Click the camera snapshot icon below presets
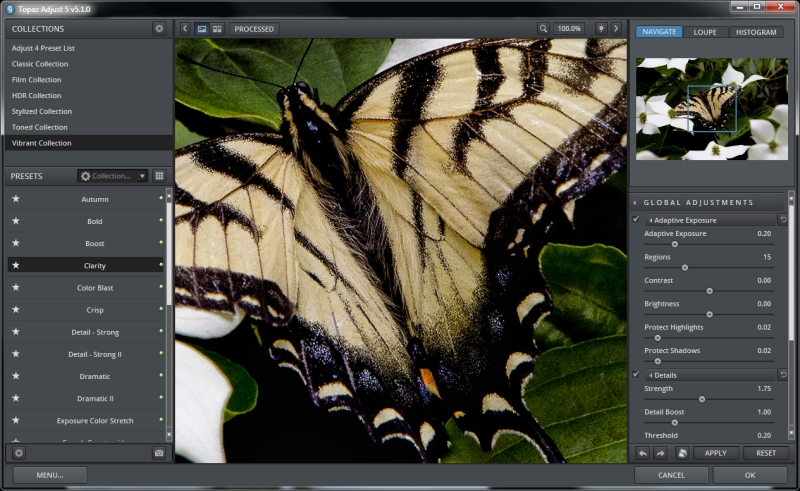 [159, 453]
